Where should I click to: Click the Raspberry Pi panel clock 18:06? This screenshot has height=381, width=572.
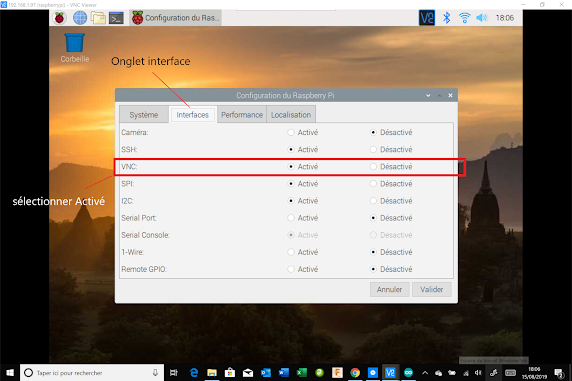click(505, 18)
